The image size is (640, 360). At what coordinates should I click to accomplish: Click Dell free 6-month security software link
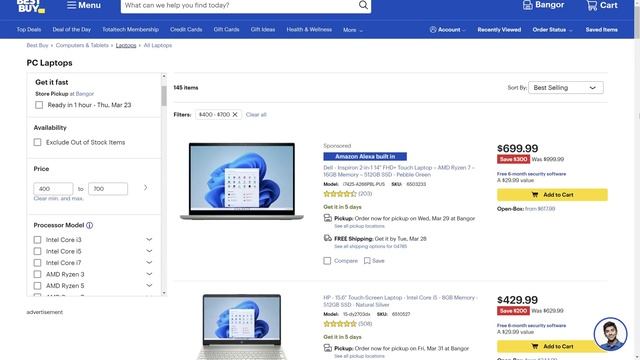tap(531, 174)
